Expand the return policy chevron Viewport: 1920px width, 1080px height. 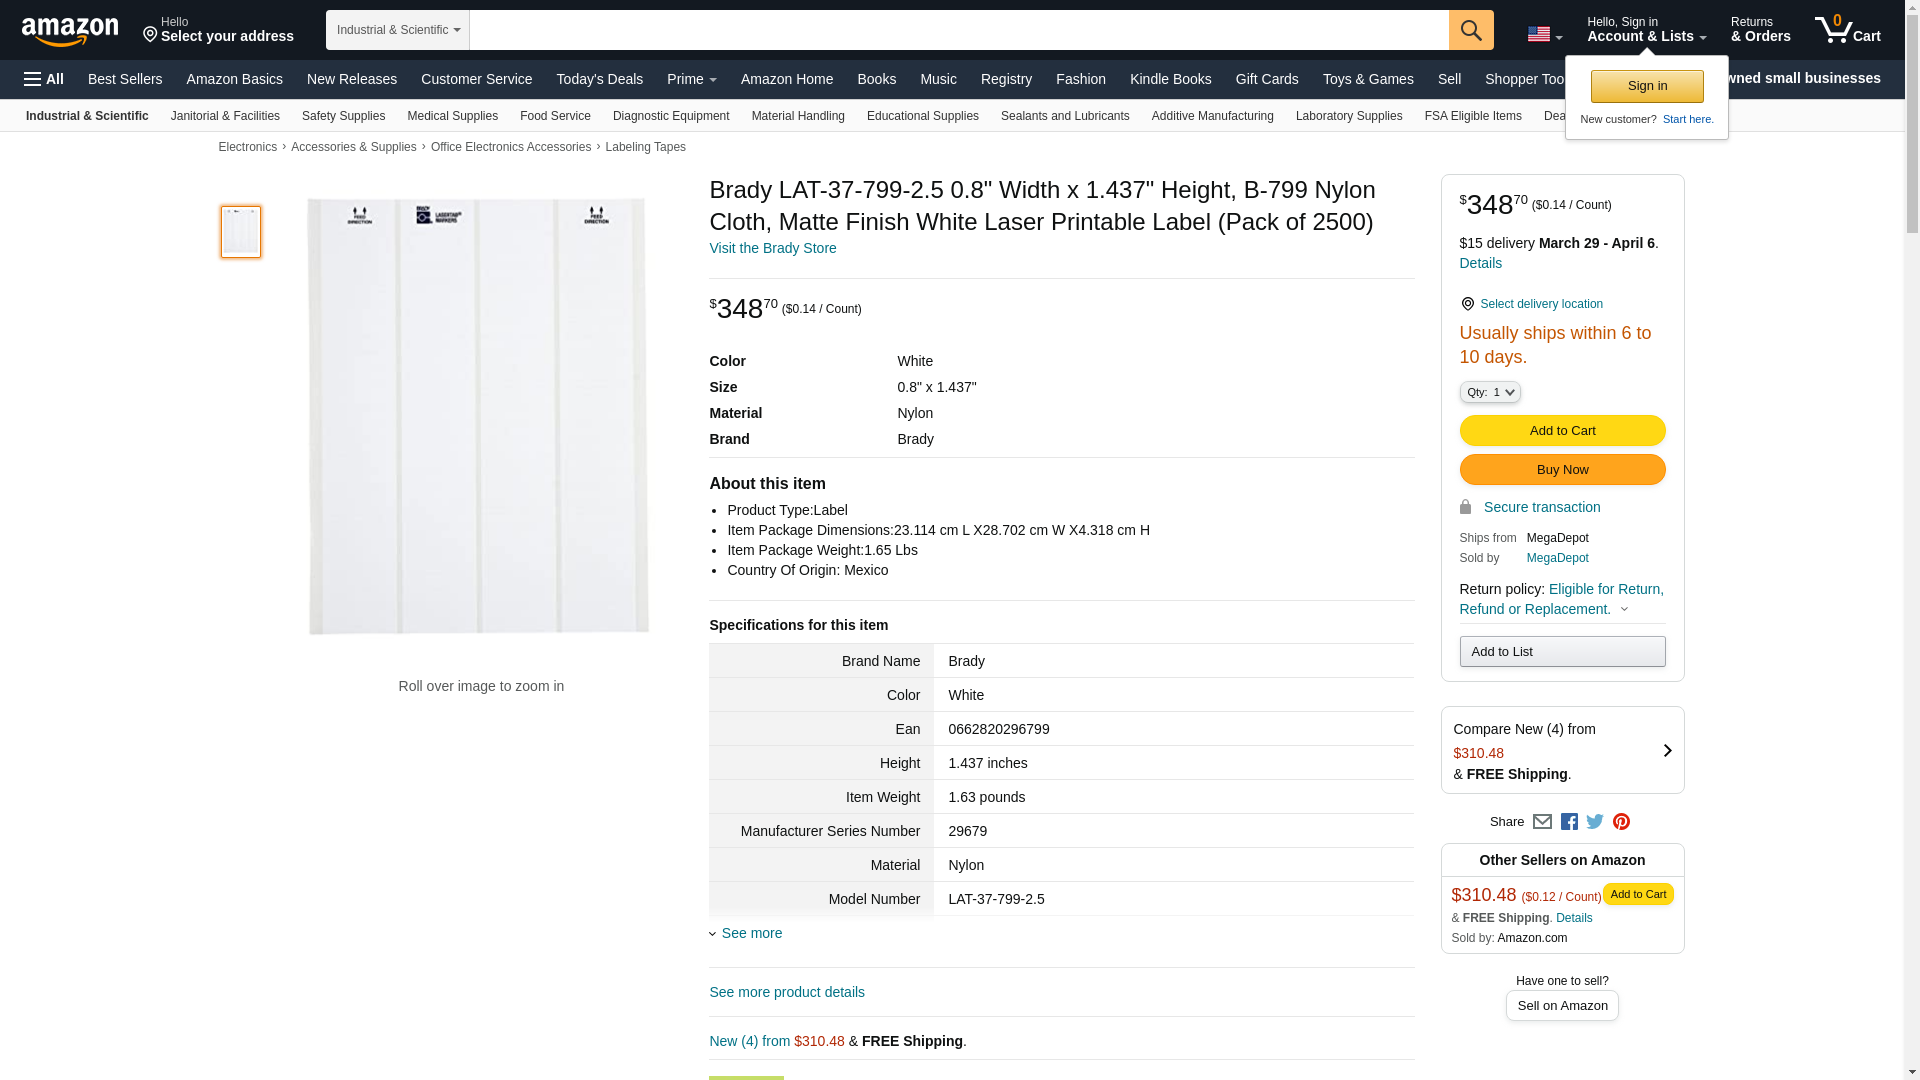pyautogui.click(x=1624, y=609)
